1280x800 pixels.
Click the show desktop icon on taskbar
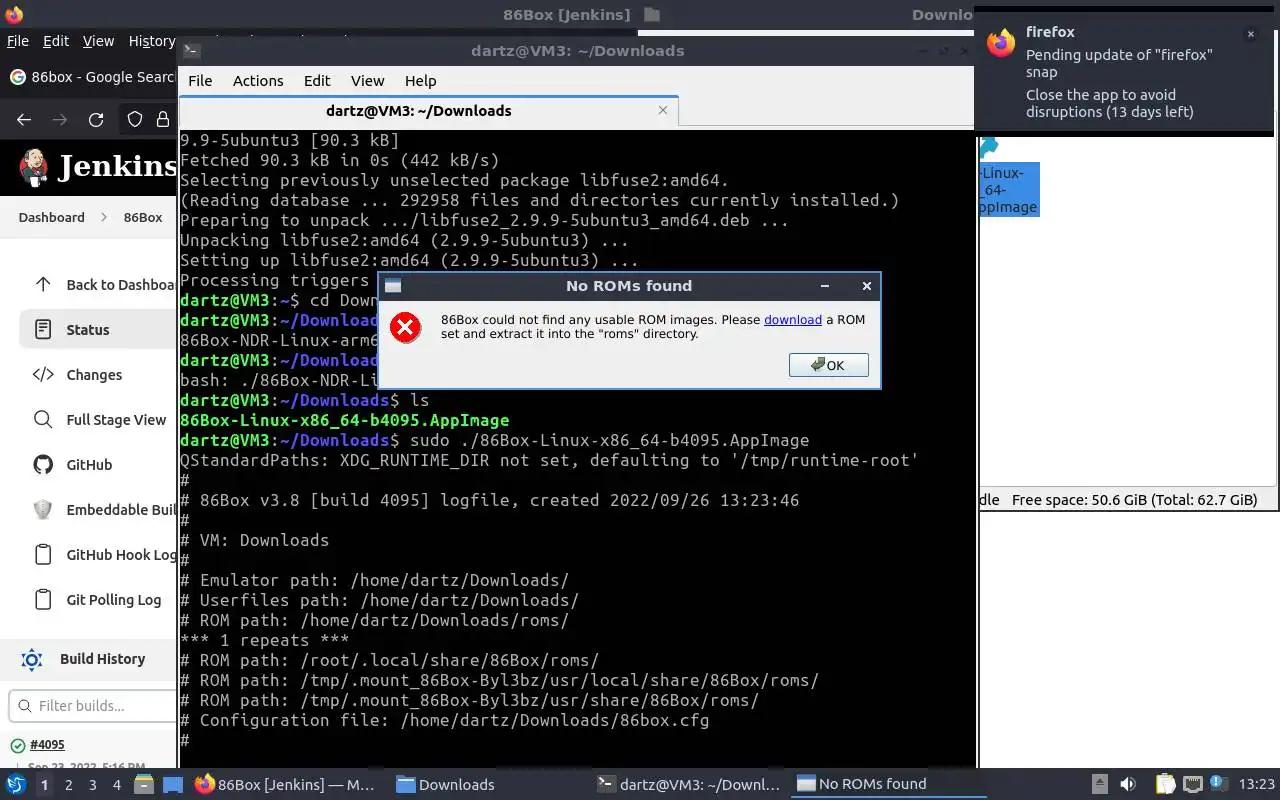coord(173,785)
